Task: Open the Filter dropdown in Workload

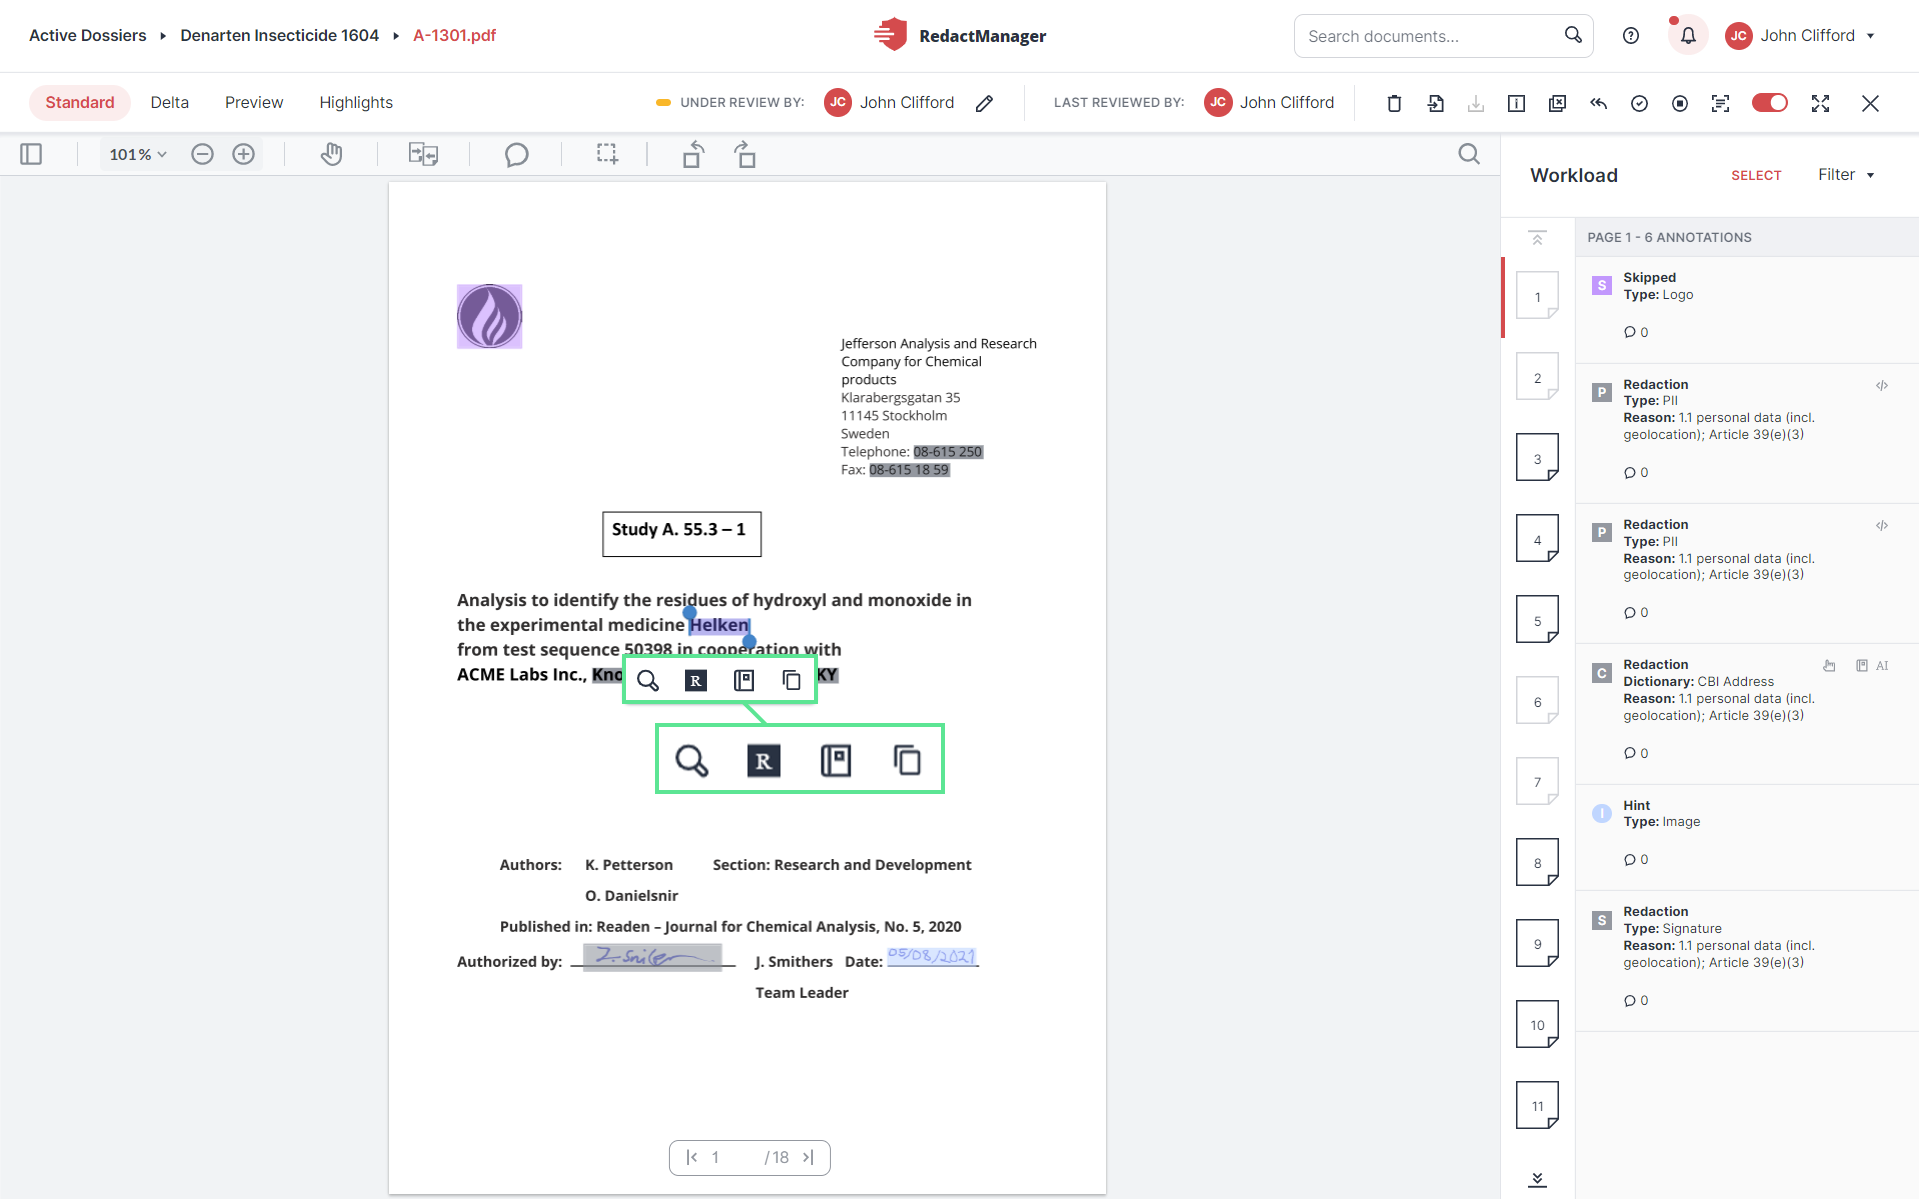Action: tap(1846, 175)
